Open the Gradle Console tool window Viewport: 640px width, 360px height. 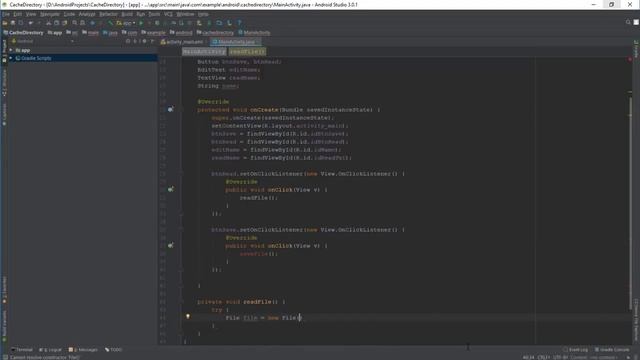click(612, 350)
